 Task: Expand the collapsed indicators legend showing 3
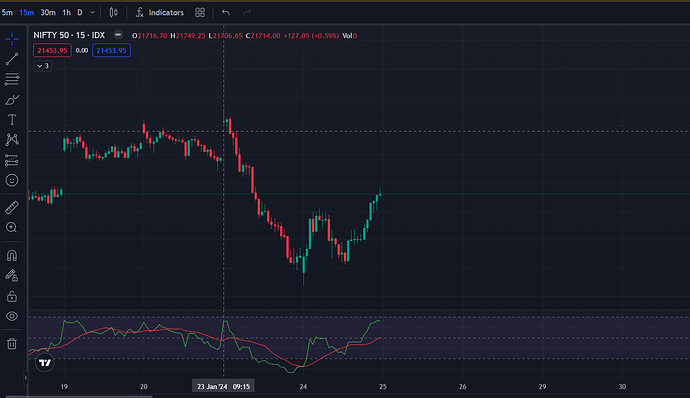pyautogui.click(x=43, y=66)
